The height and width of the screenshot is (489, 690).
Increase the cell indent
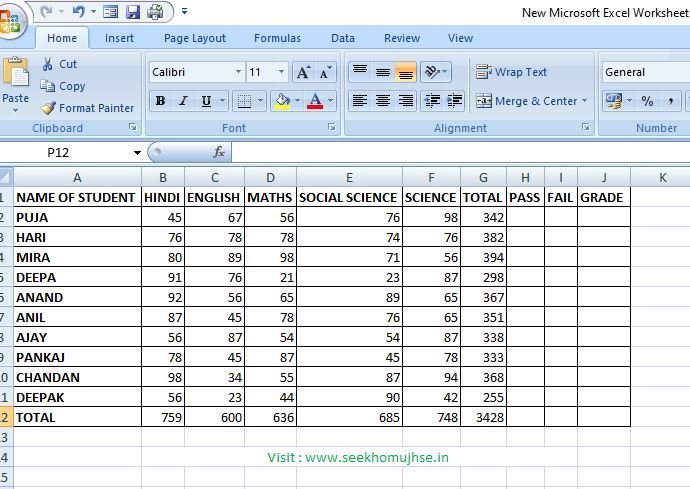click(455, 101)
